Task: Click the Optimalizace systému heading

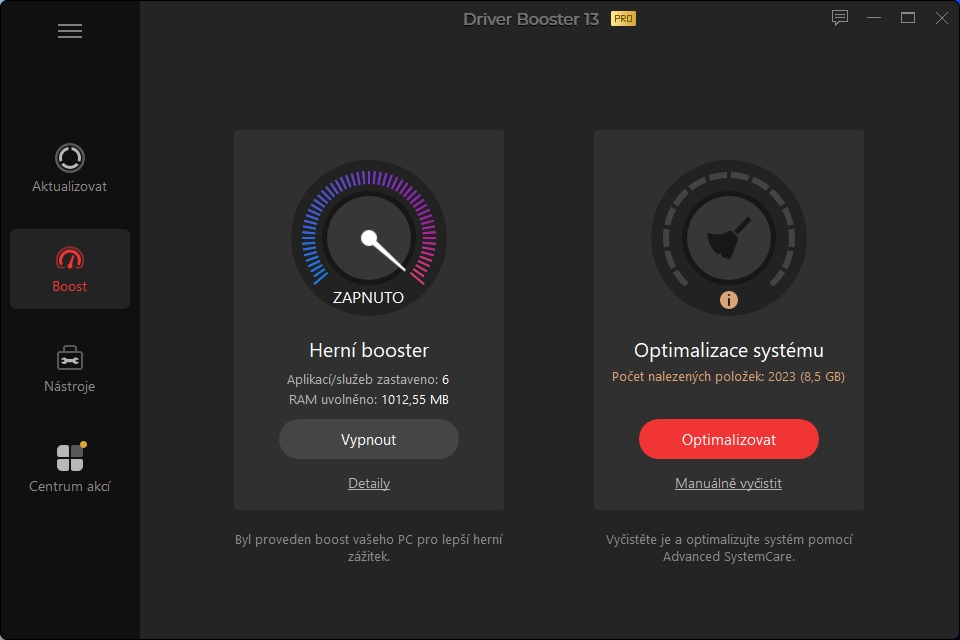Action: pyautogui.click(x=728, y=350)
